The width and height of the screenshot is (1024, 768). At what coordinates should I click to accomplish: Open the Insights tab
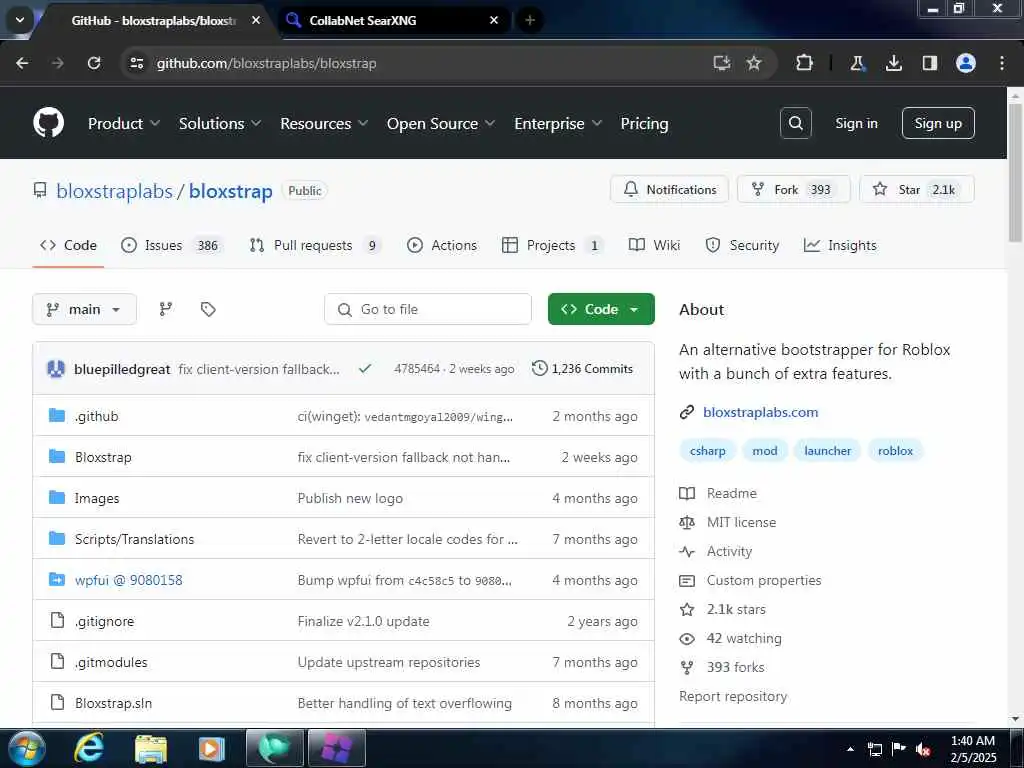(840, 246)
